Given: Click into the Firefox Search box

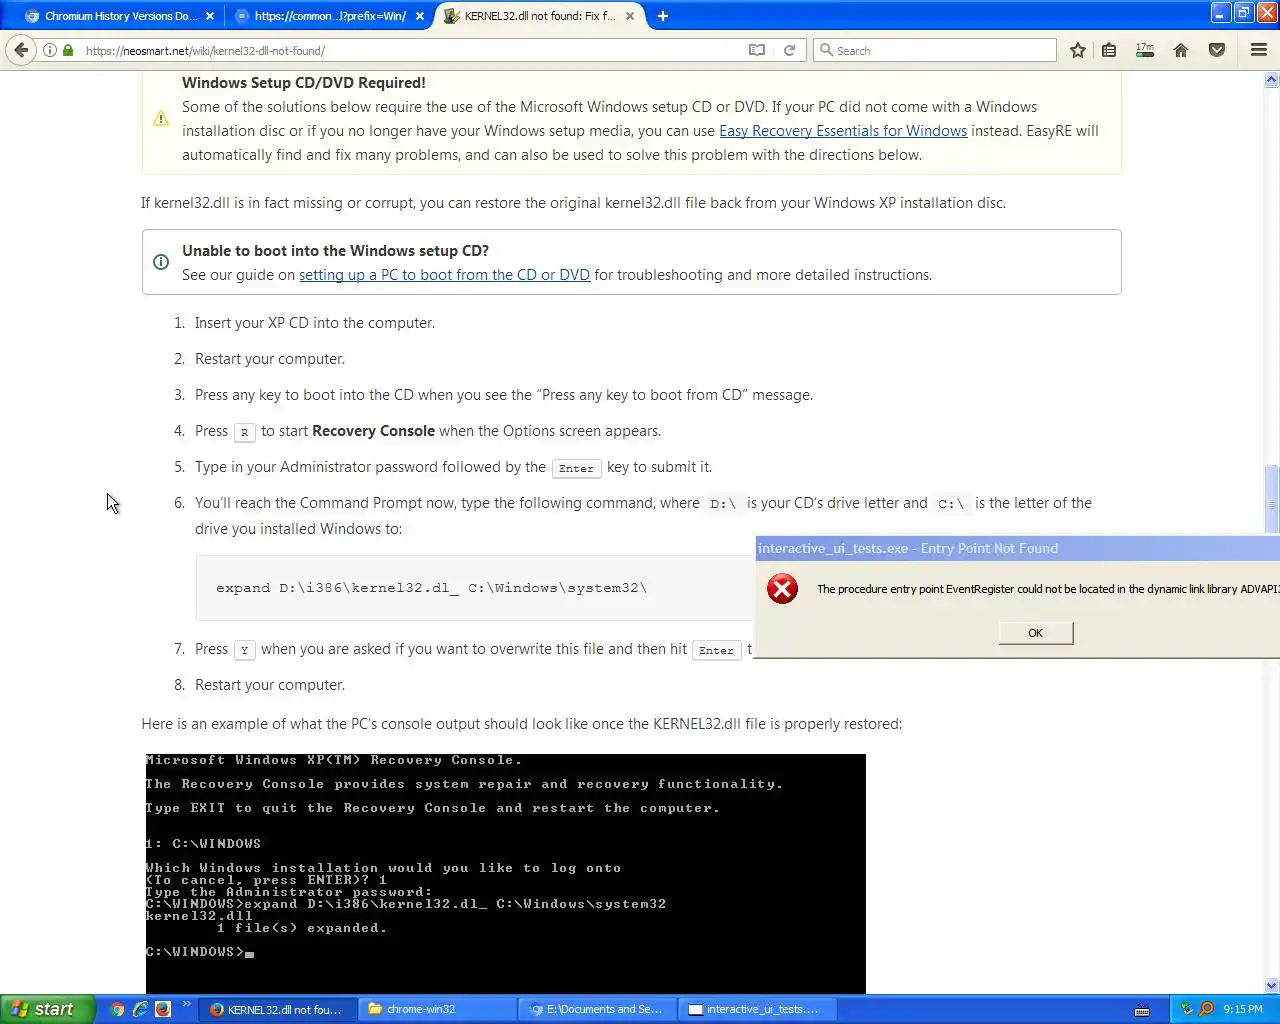Looking at the screenshot, I should pyautogui.click(x=935, y=50).
